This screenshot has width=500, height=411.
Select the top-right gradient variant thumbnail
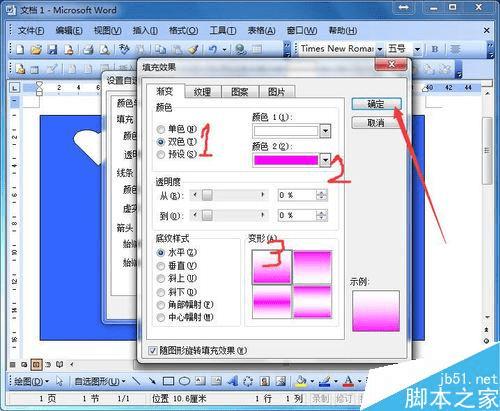(312, 267)
